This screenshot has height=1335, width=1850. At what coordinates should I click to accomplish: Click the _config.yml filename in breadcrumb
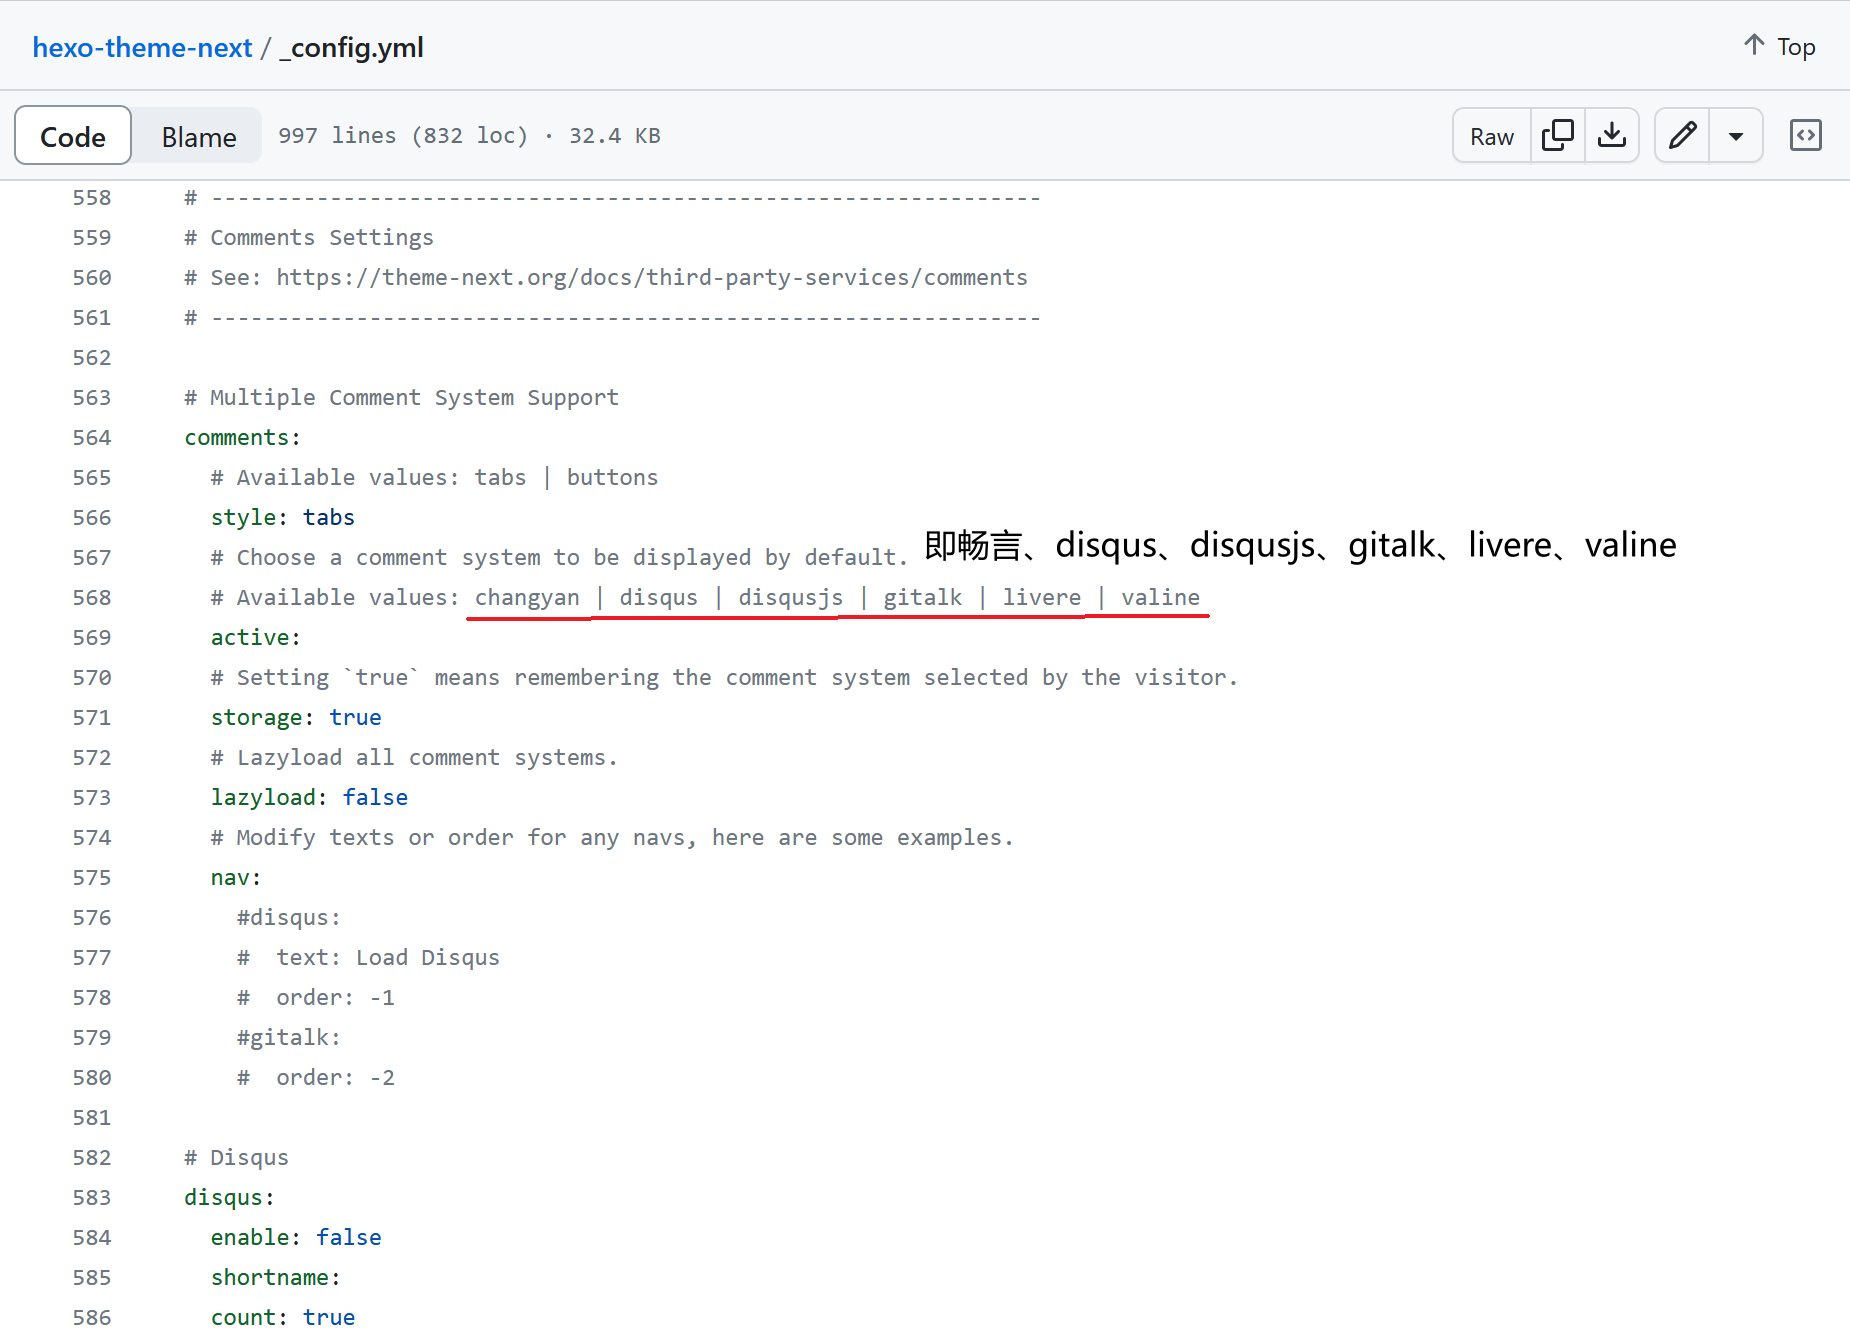point(351,47)
